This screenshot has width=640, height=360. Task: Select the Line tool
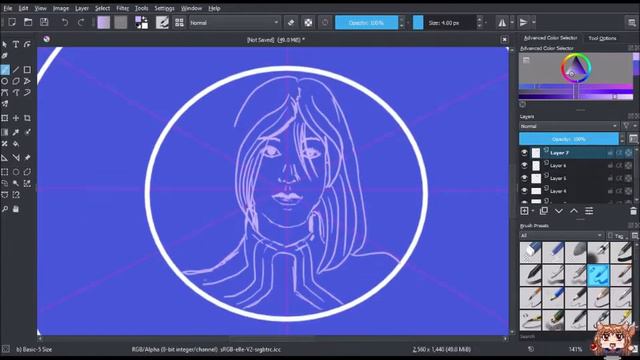tap(16, 70)
